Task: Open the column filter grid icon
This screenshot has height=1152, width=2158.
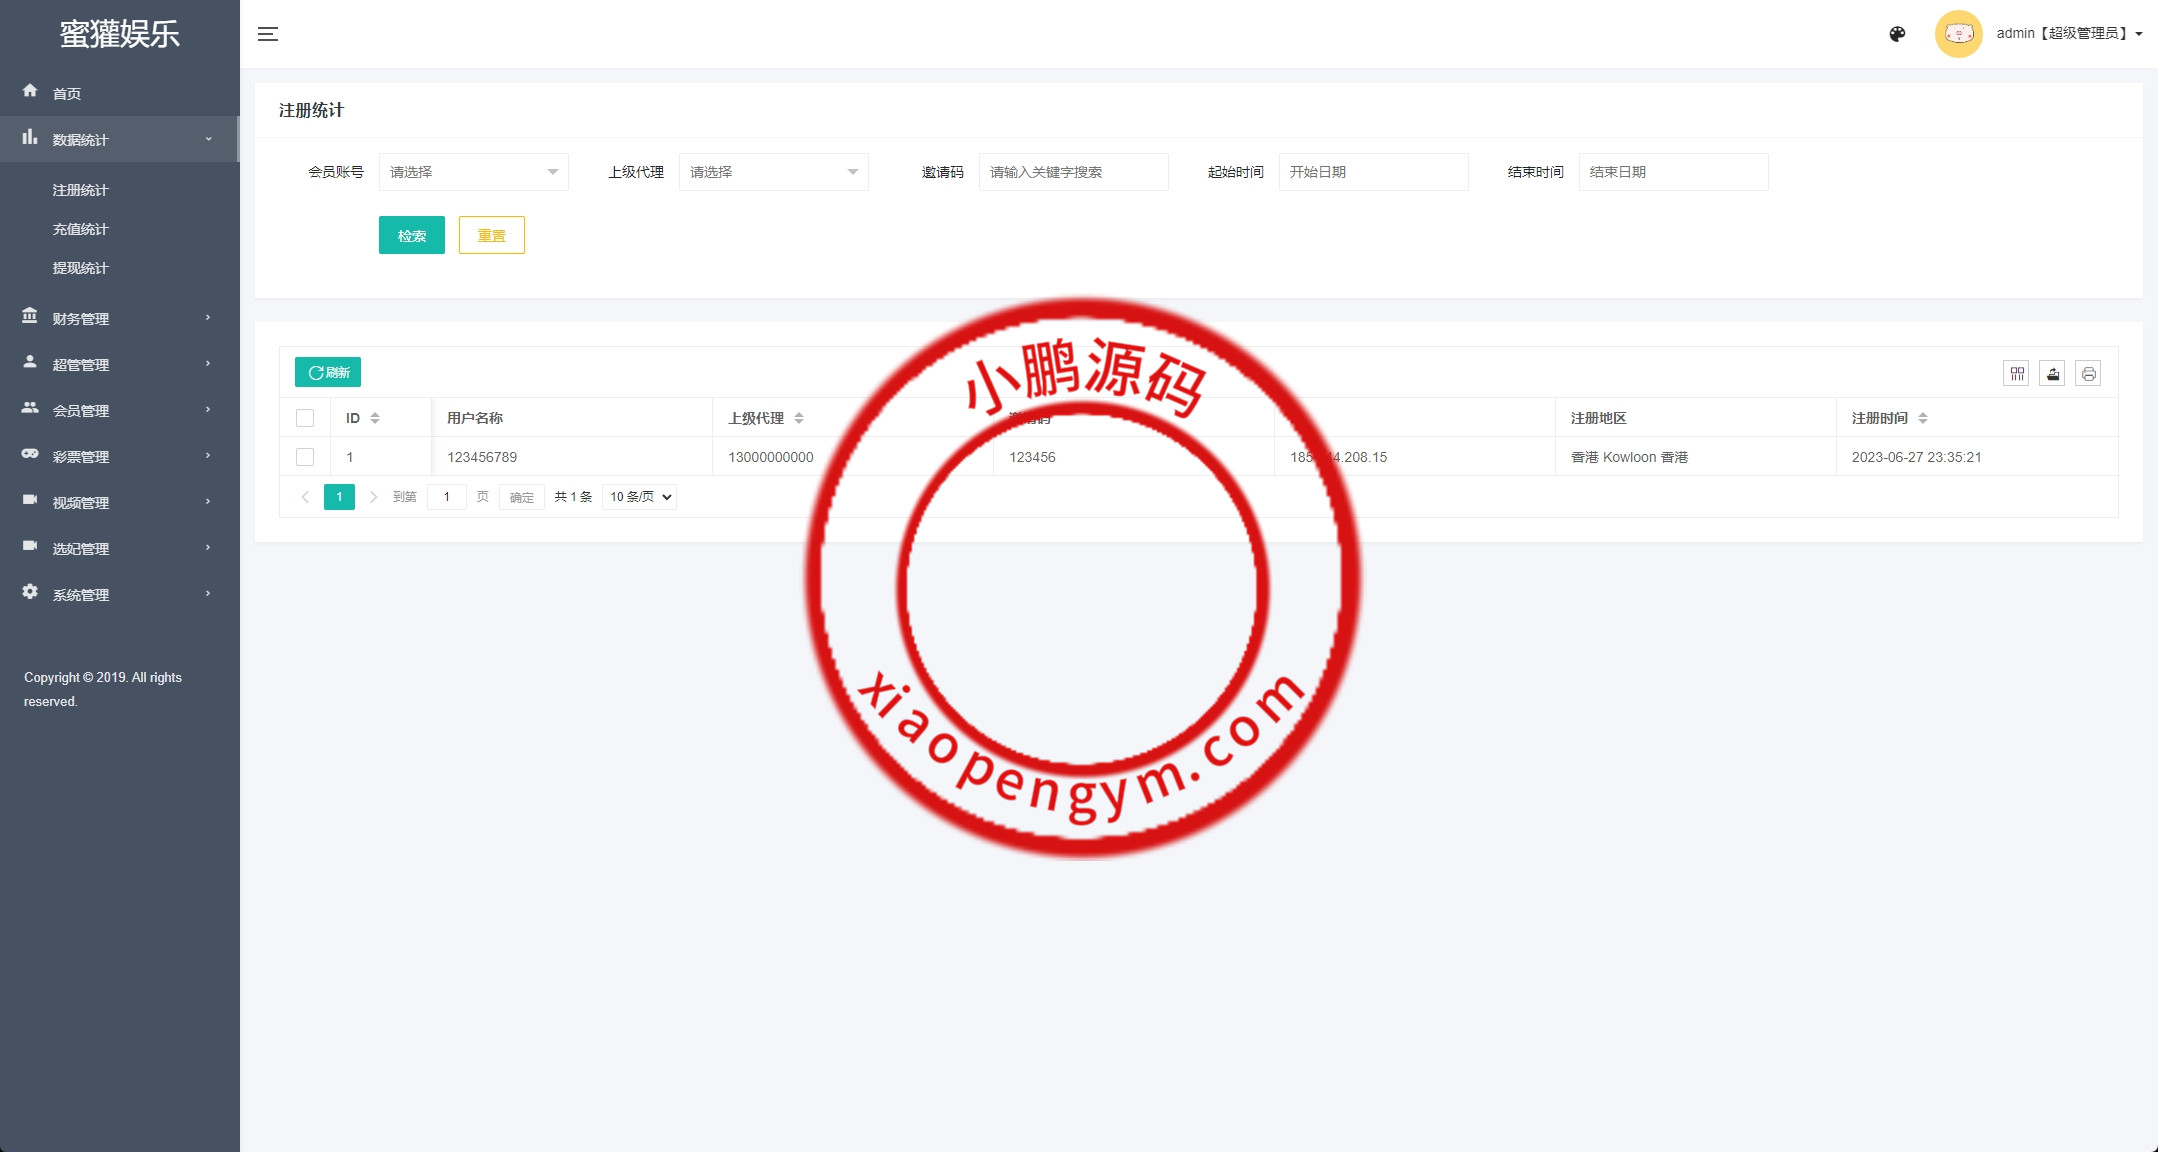Action: [x=2016, y=374]
